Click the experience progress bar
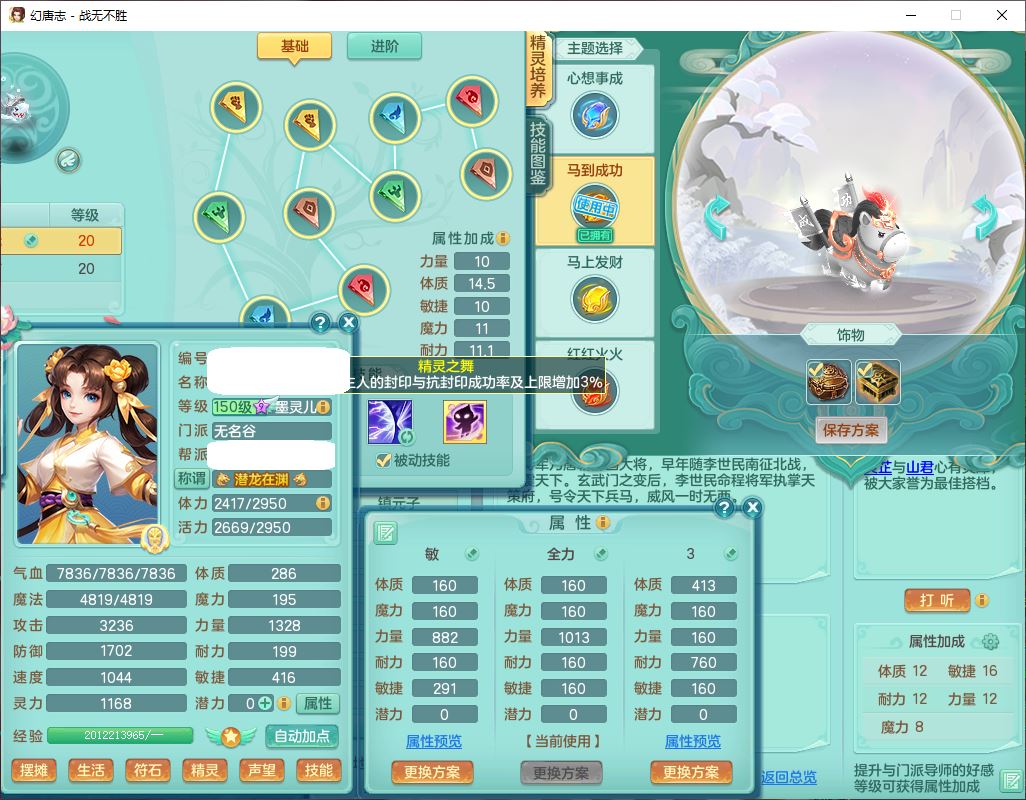The image size is (1026, 800). tap(120, 736)
